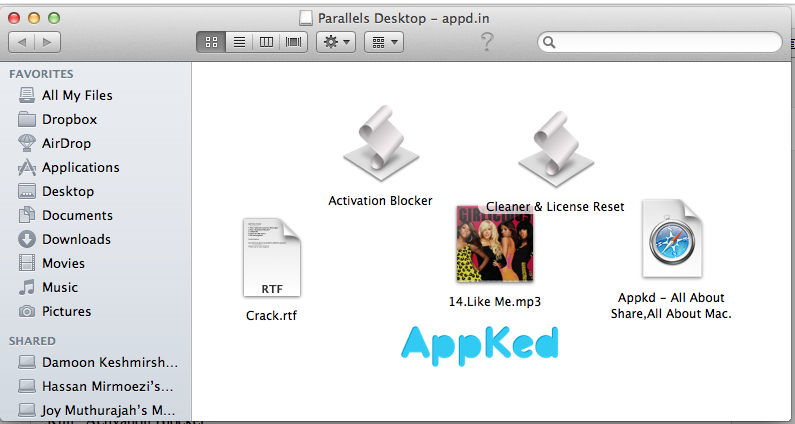Select the Appkd Safari web location icon

(x=672, y=238)
